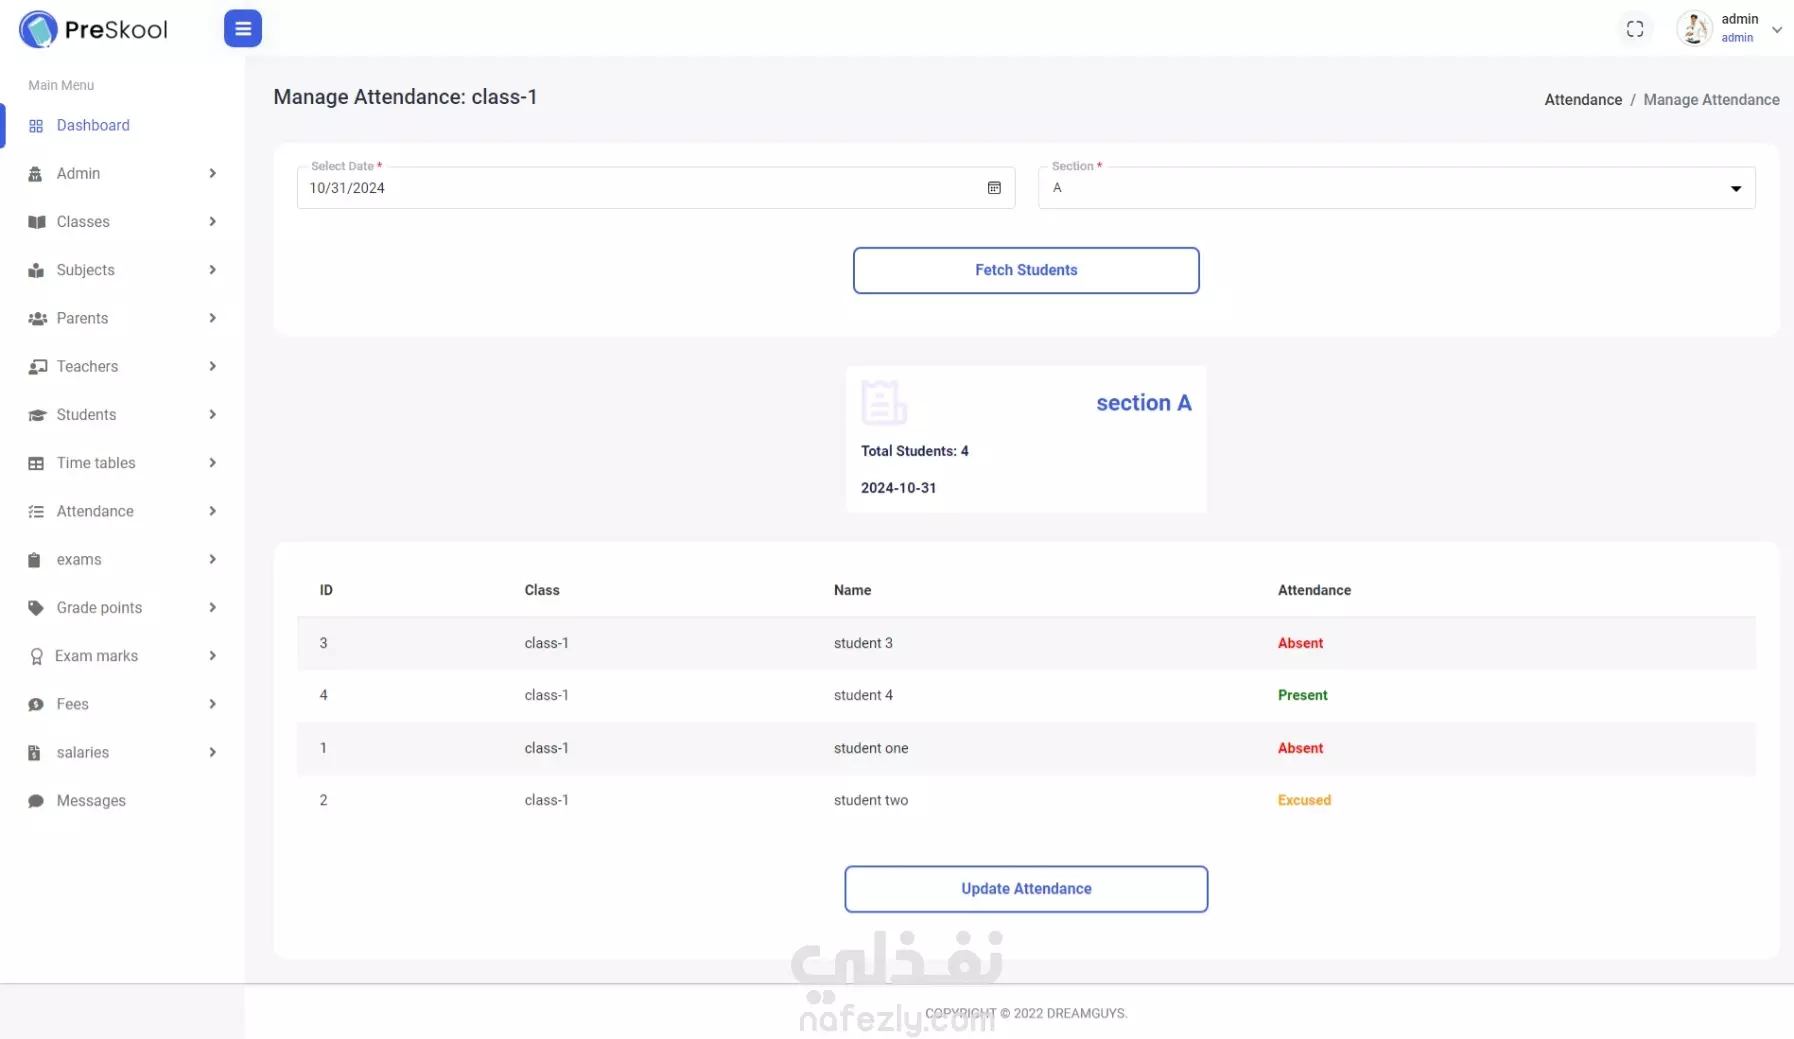Open the admin user dropdown arrow
This screenshot has width=1794, height=1039.
[1777, 30]
